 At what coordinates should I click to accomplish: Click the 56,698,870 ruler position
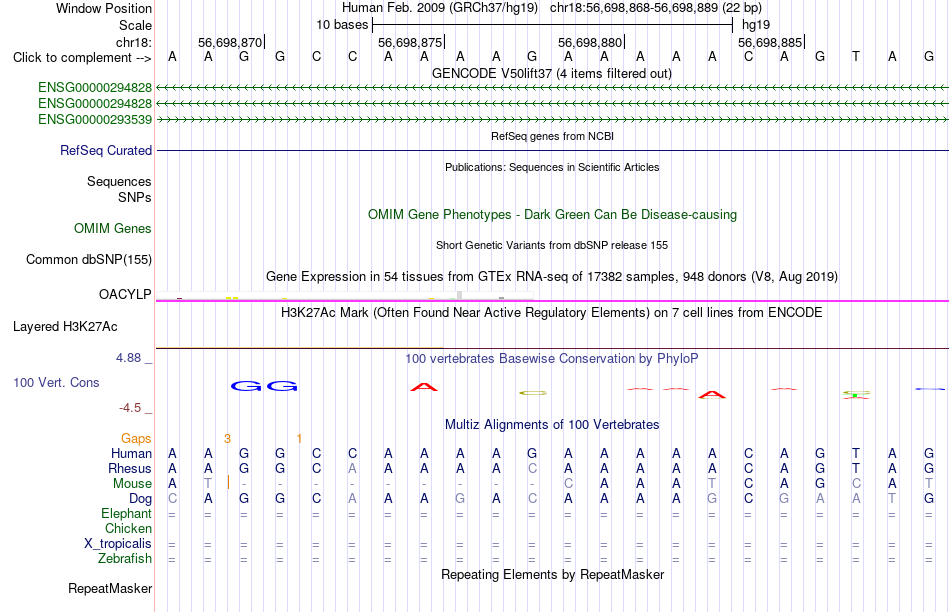pyautogui.click(x=230, y=42)
